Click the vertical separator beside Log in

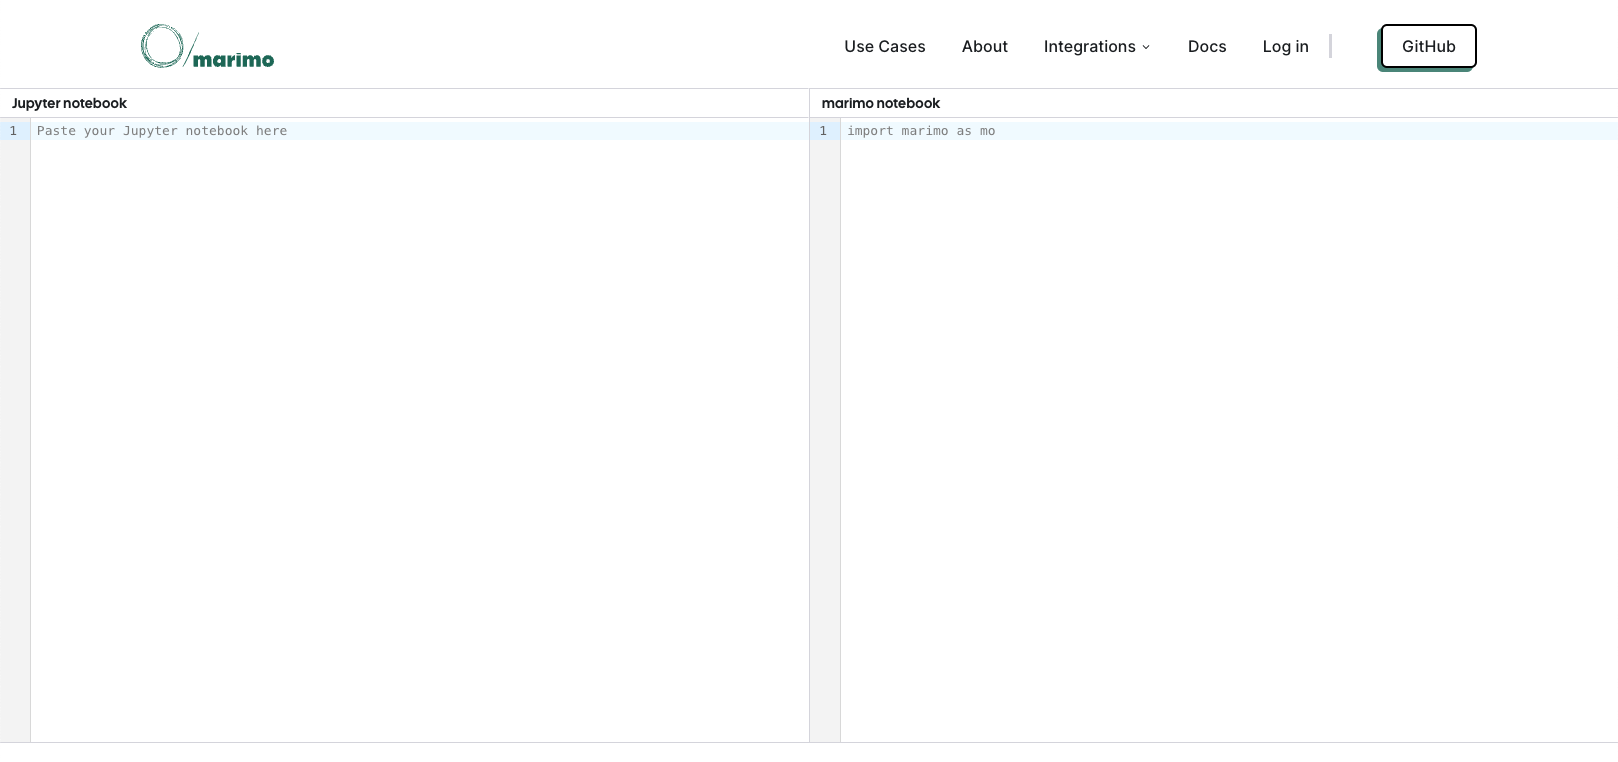click(x=1330, y=46)
